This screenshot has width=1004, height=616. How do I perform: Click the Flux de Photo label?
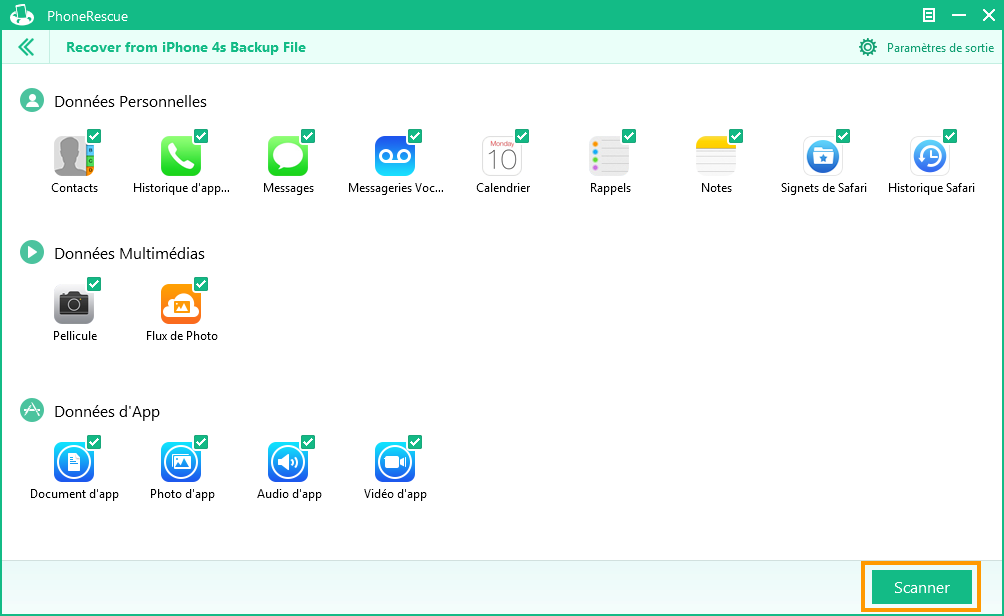point(182,336)
